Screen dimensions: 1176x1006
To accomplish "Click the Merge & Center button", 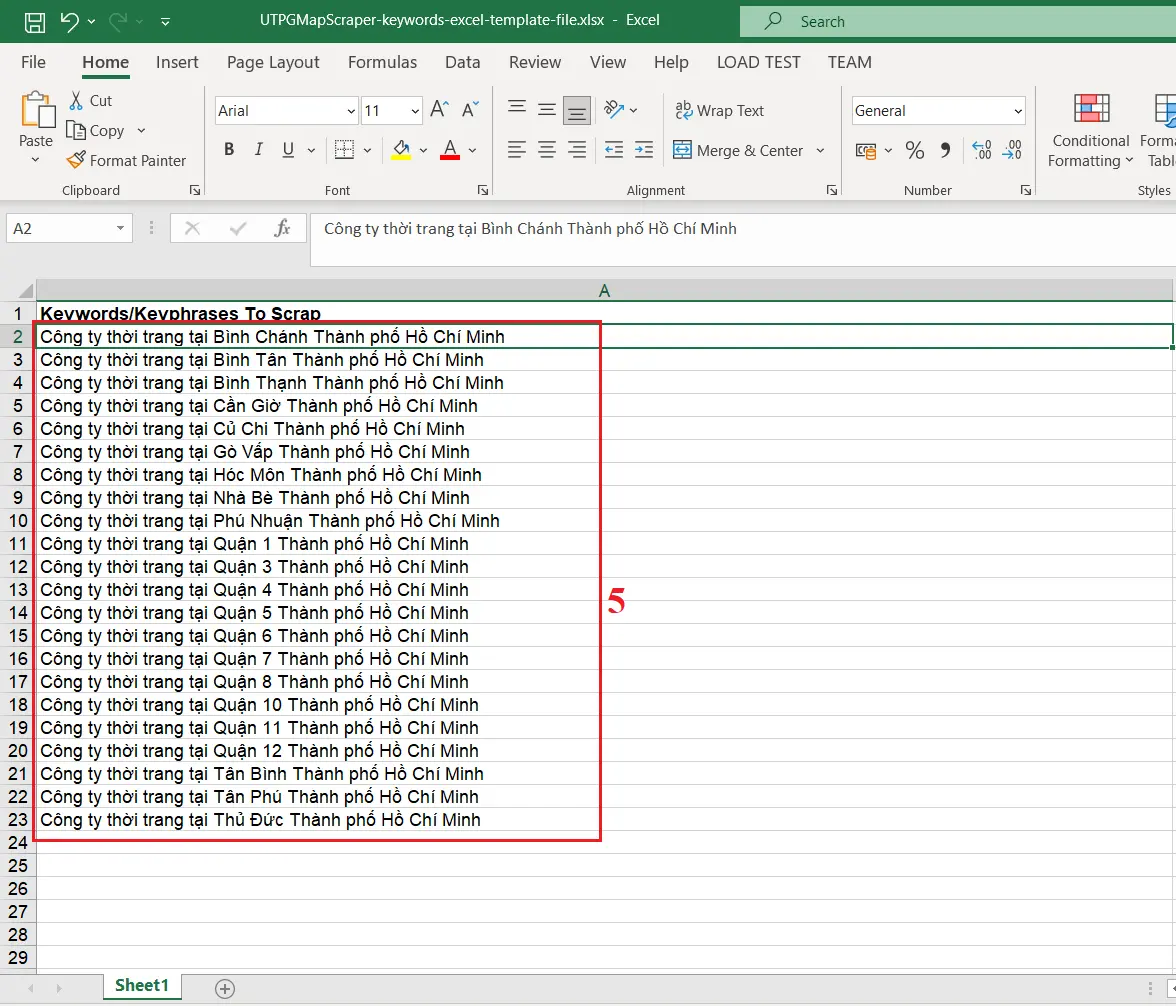I will [739, 150].
